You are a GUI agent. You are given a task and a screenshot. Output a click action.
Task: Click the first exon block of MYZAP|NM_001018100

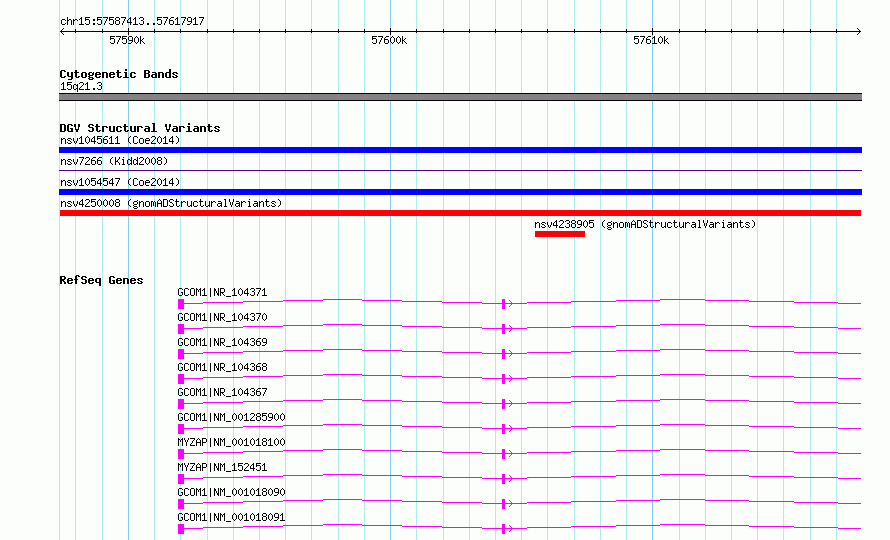(x=181, y=454)
